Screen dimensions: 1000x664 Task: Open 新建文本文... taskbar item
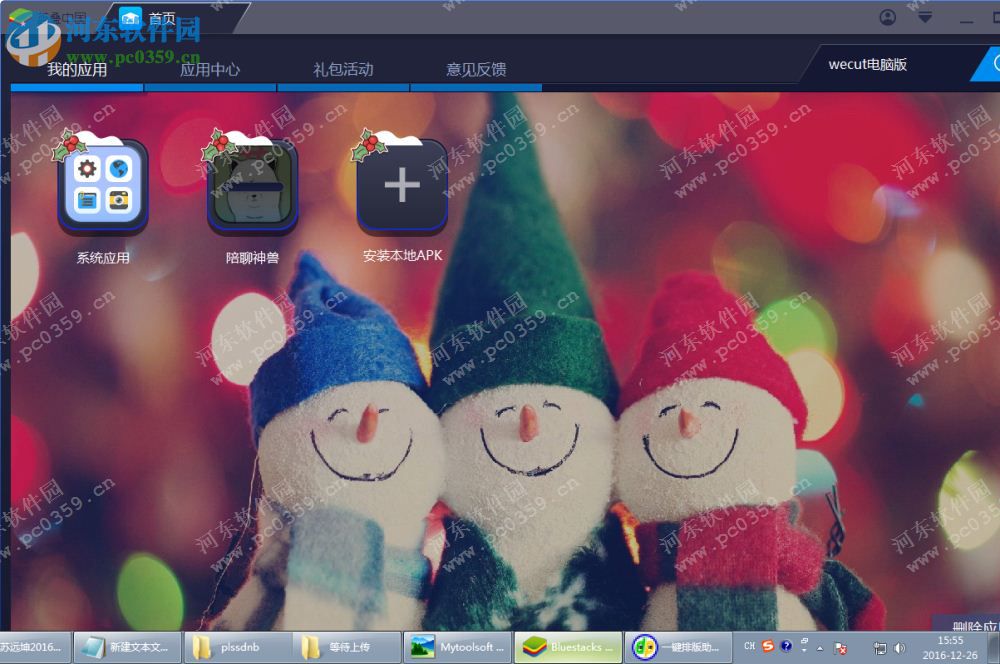(x=128, y=647)
